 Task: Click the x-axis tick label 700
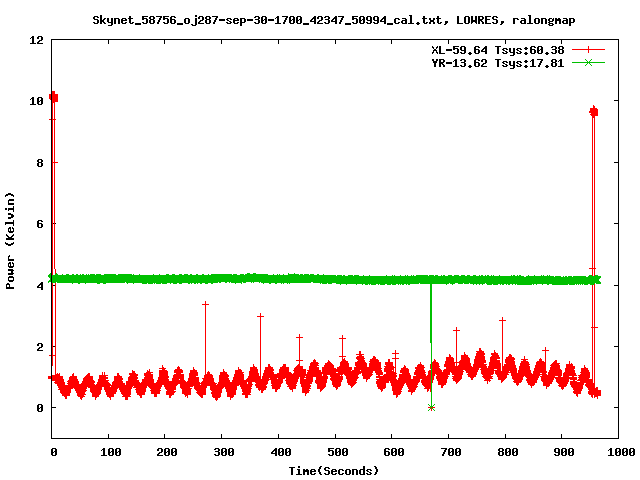(451, 452)
